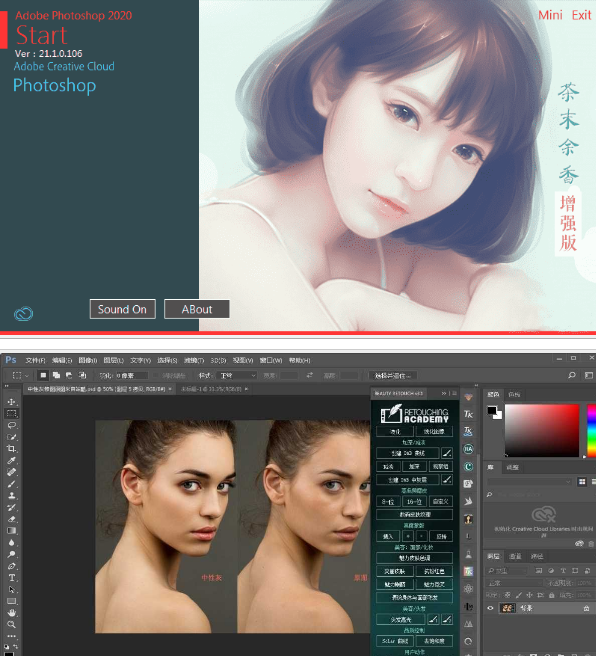Click the 16-位 button in Retouching Academy
This screenshot has height=656, width=596.
pos(414,501)
